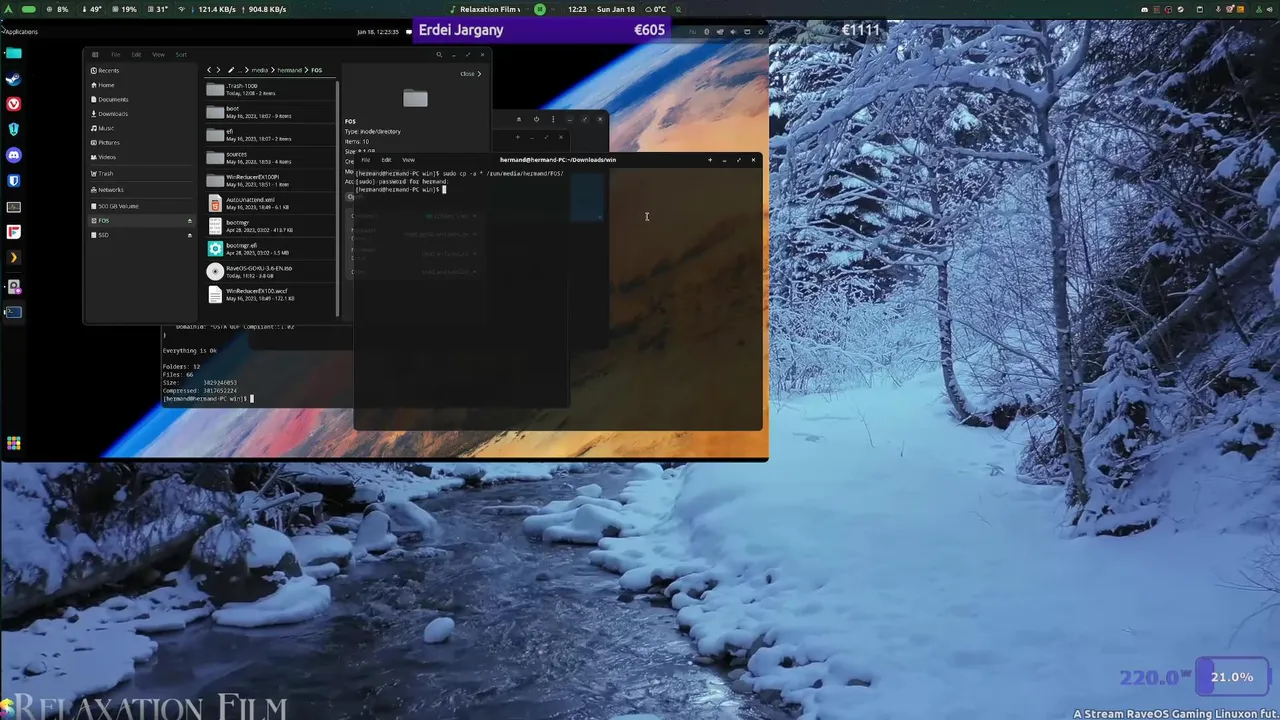Click the hermand breadcrumb segment
Screen dimensions: 1280x720
(289, 70)
